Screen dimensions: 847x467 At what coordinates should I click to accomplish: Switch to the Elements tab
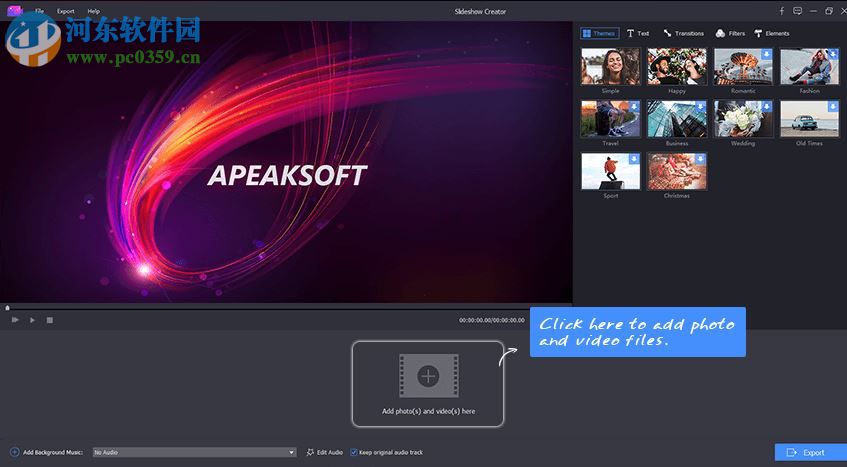coord(772,33)
